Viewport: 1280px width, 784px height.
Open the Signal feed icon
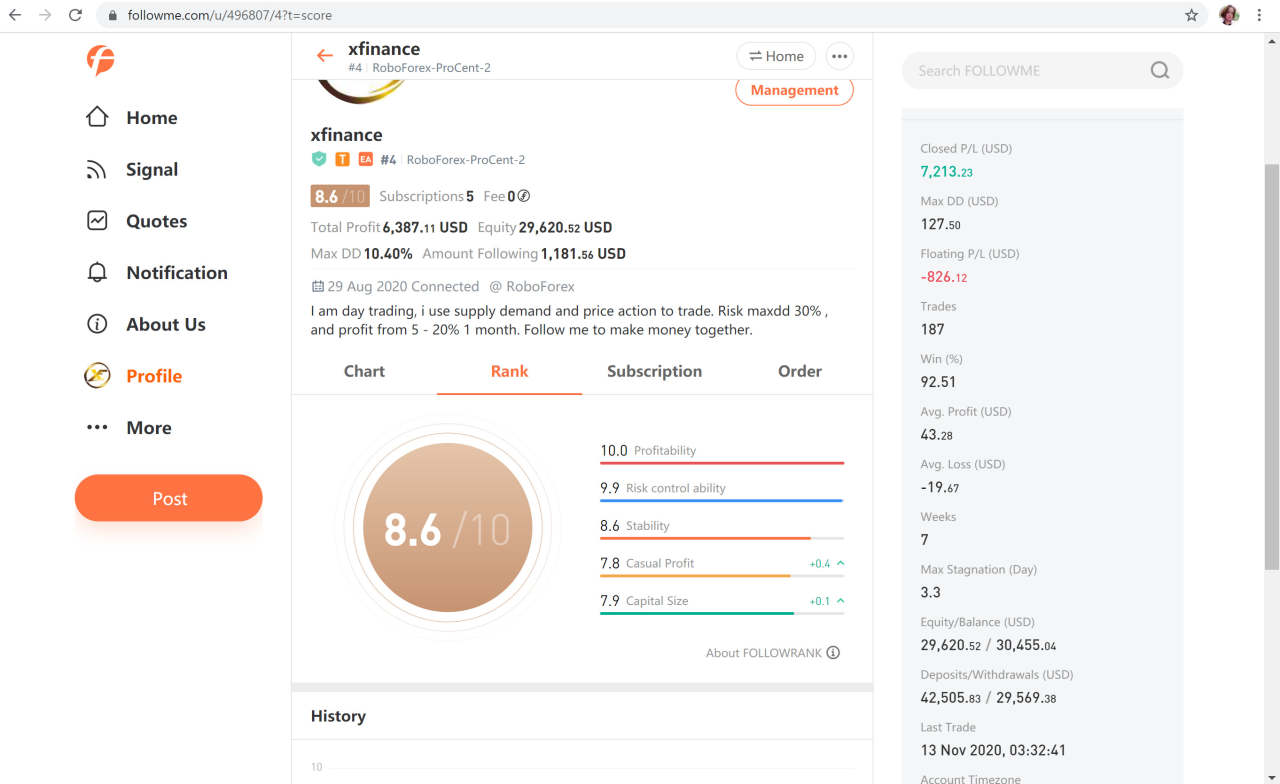tap(97, 170)
